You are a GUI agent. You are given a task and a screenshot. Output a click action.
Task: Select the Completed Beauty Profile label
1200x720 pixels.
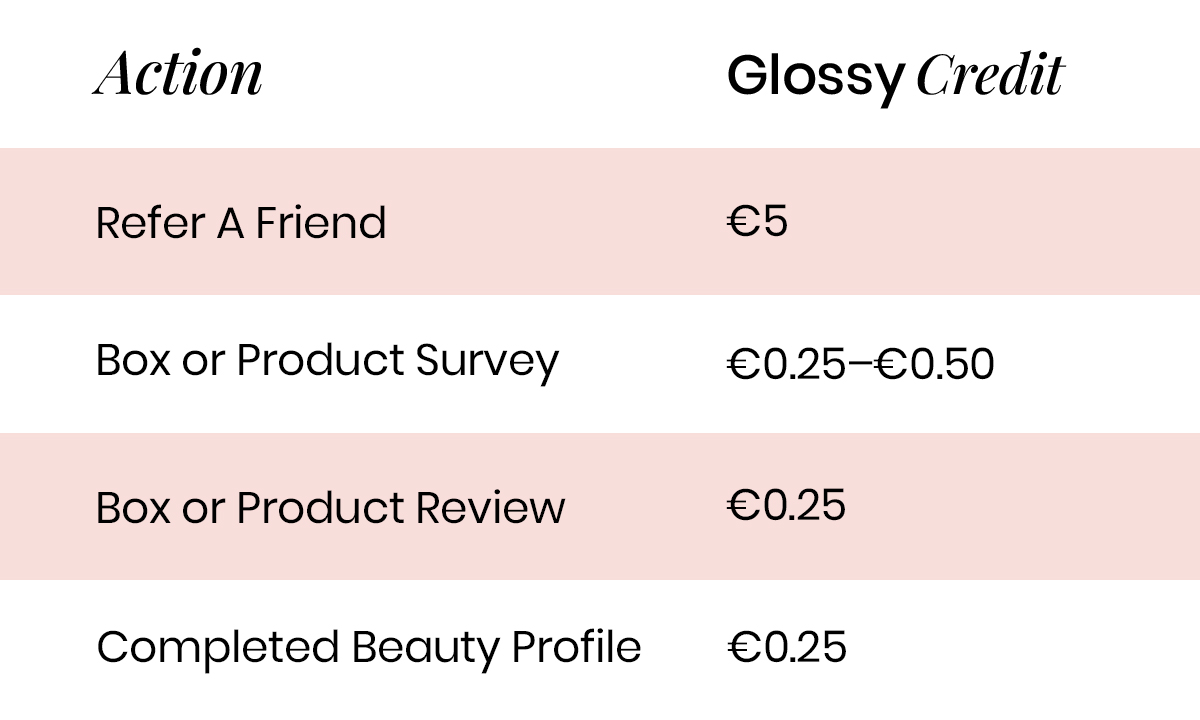click(368, 647)
